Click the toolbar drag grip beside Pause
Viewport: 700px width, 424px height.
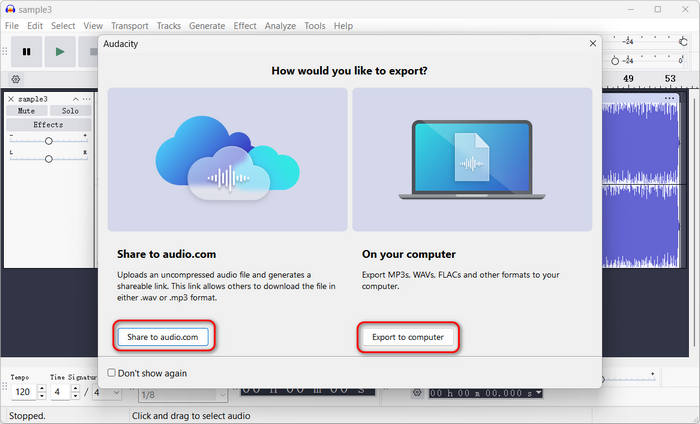click(x=5, y=52)
